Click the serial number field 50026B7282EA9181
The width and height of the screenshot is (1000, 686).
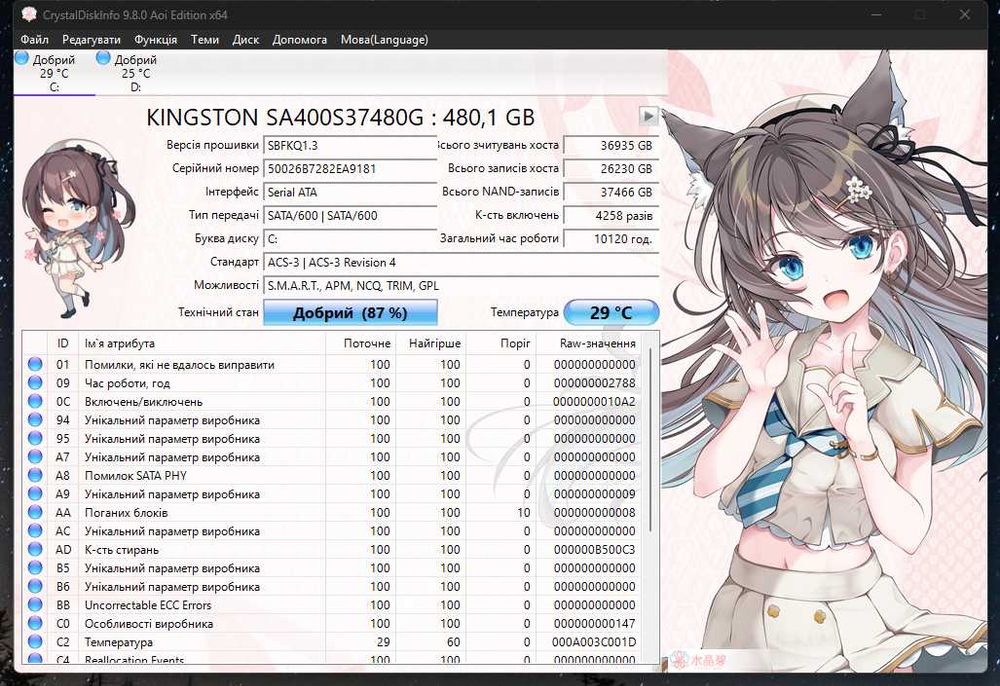pos(349,169)
